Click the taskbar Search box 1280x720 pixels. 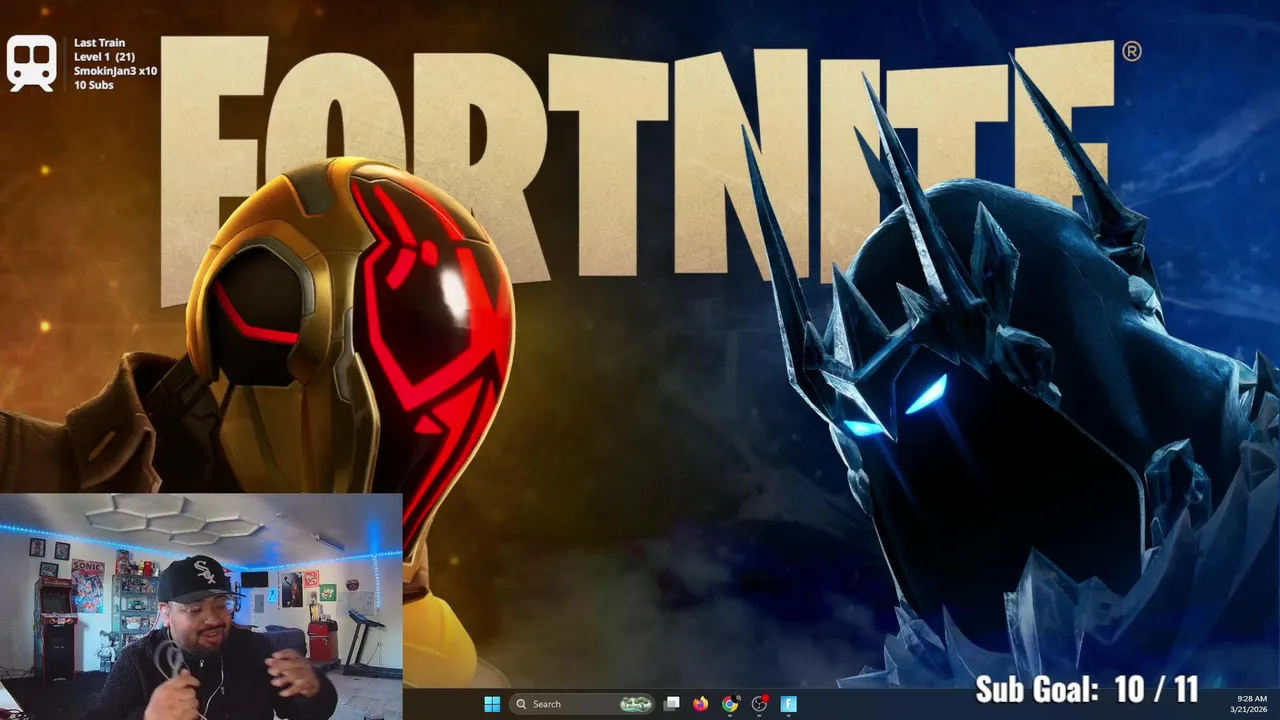(x=582, y=704)
